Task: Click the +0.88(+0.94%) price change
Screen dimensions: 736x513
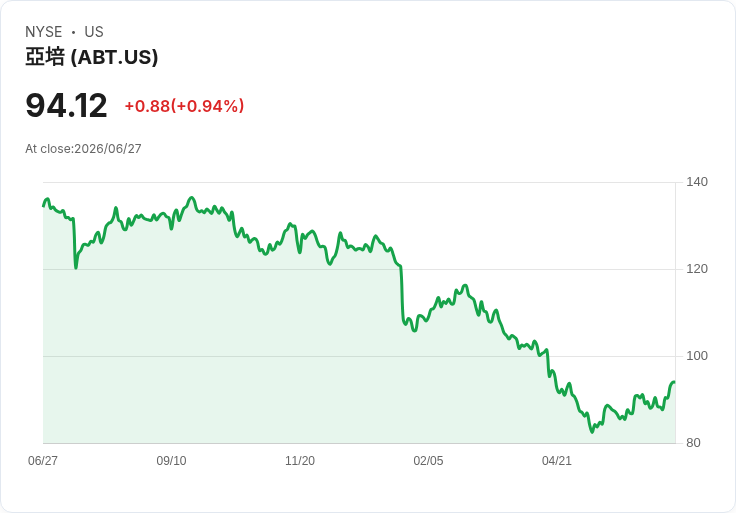Action: point(184,106)
